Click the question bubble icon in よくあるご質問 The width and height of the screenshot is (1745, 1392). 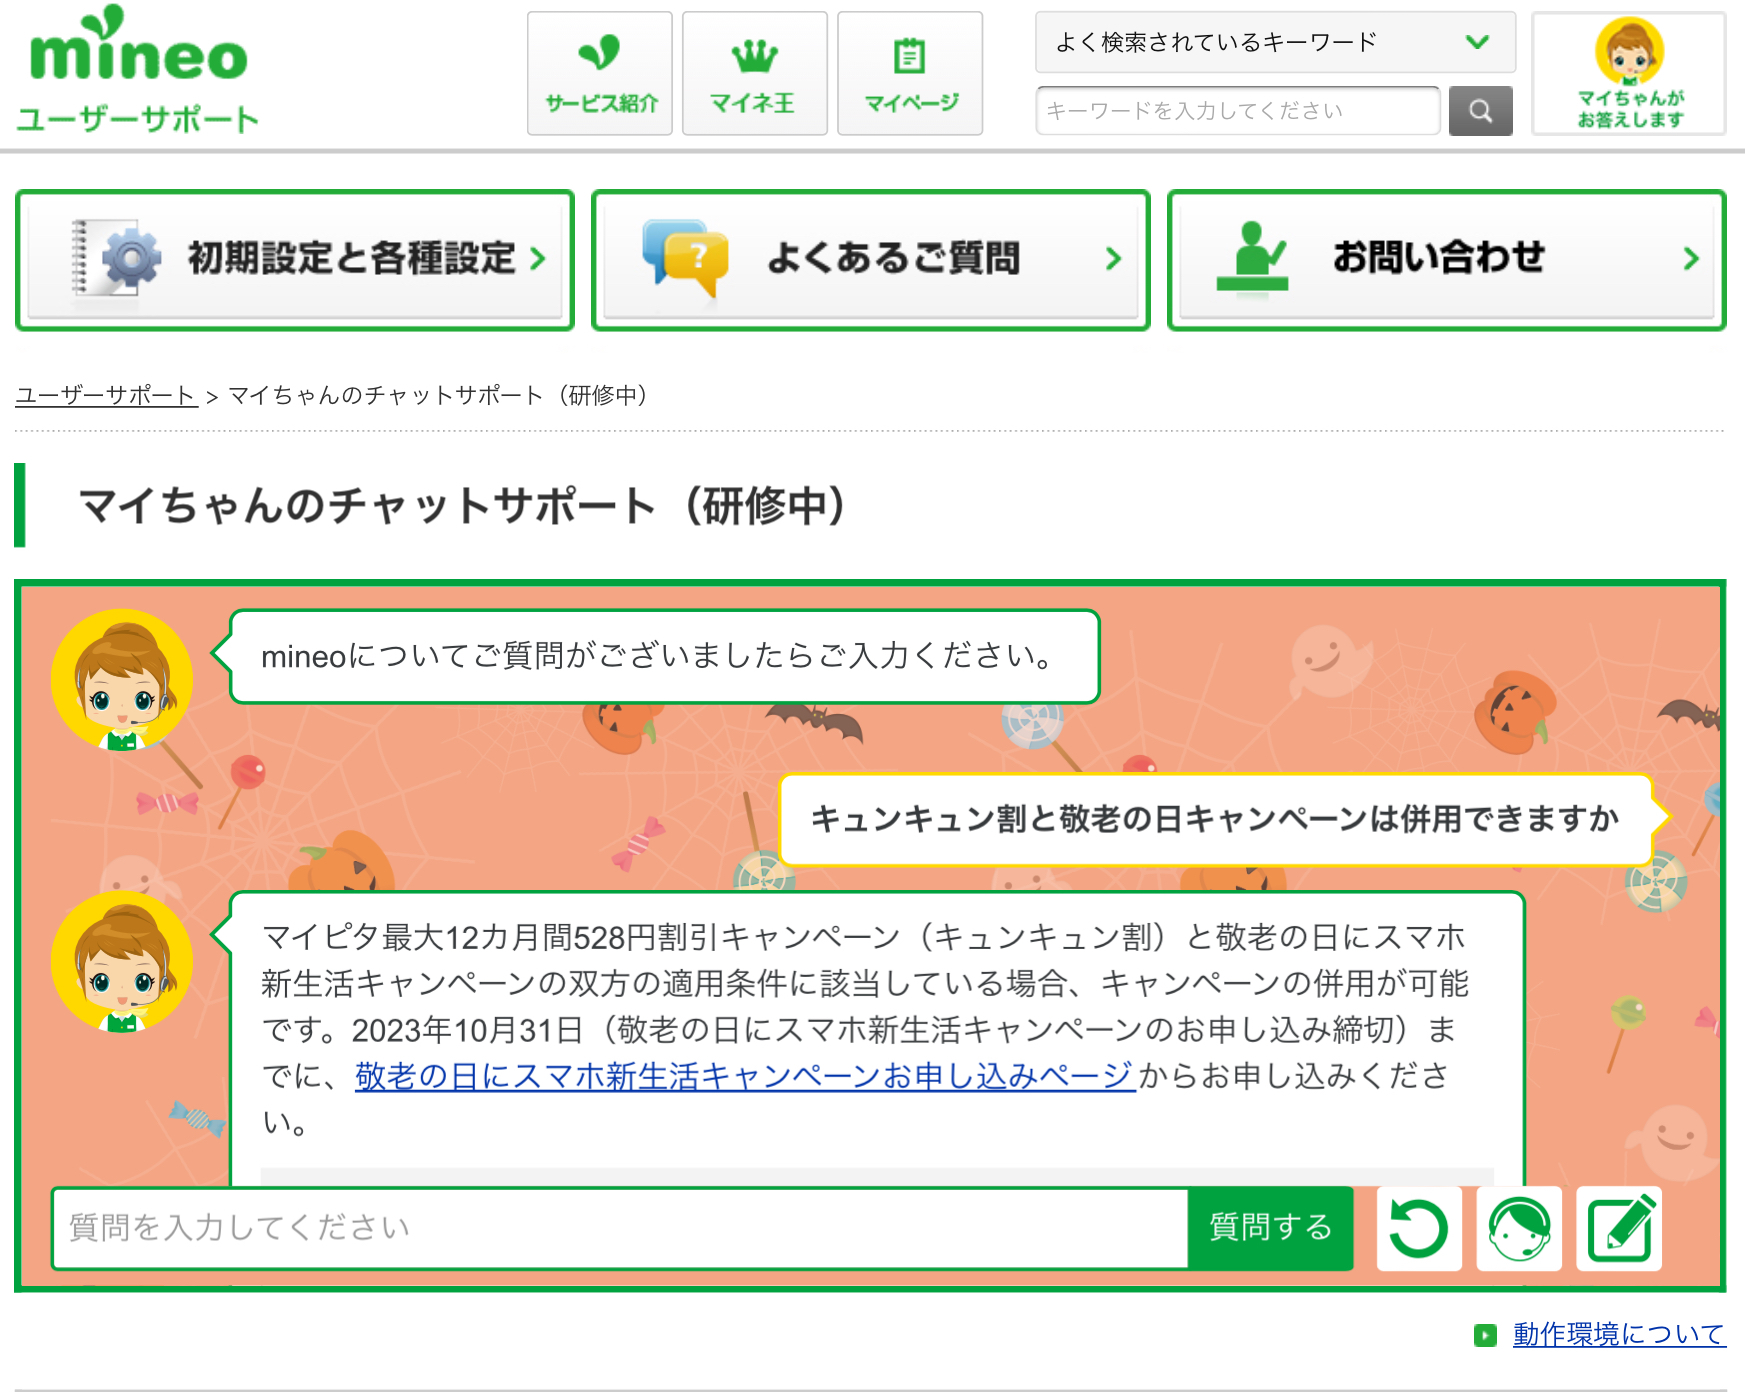click(x=685, y=258)
